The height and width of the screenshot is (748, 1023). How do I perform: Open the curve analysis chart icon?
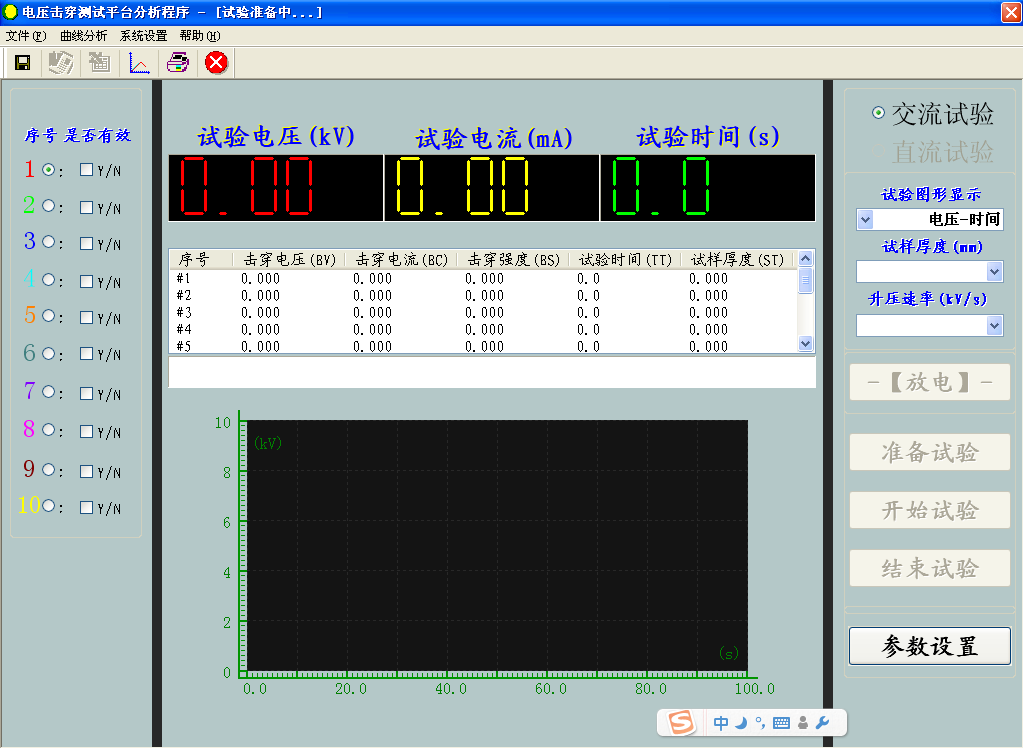click(x=139, y=63)
